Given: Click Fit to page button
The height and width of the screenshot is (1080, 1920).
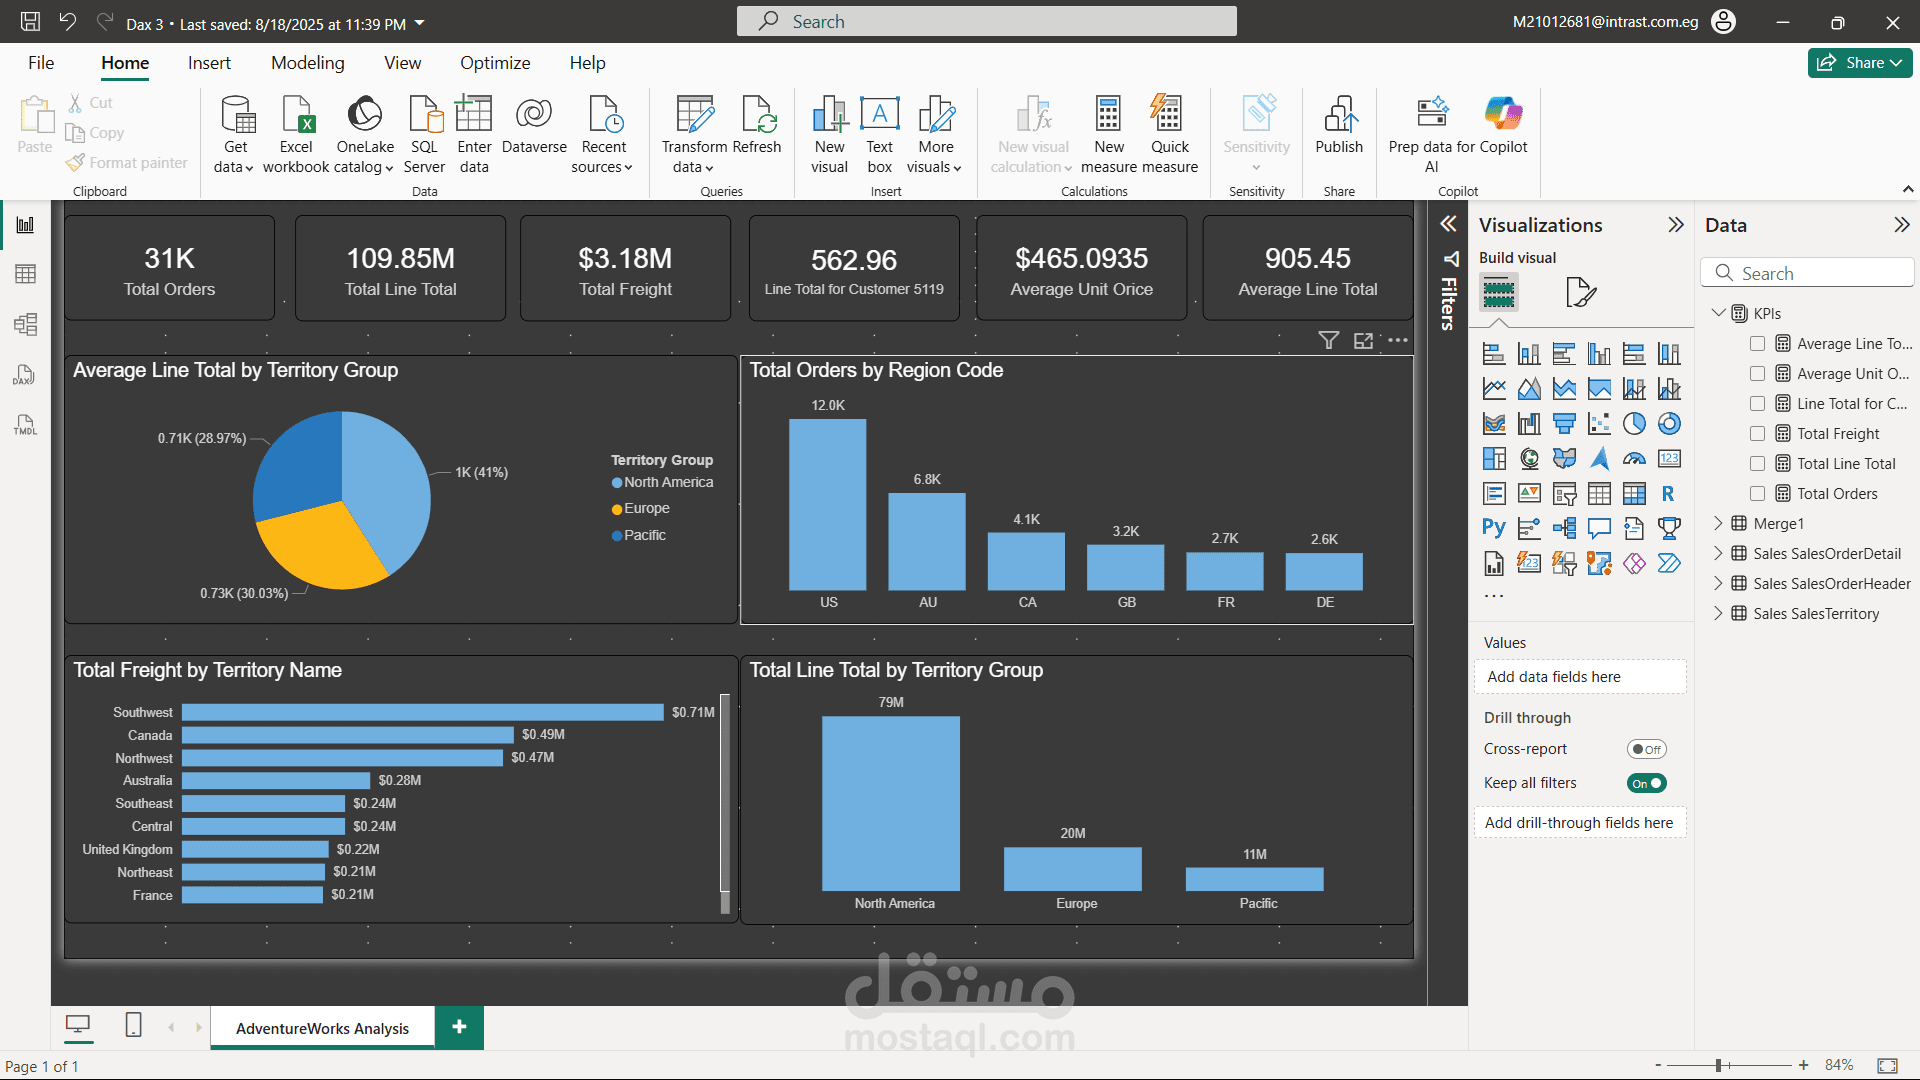Looking at the screenshot, I should tap(1887, 1066).
